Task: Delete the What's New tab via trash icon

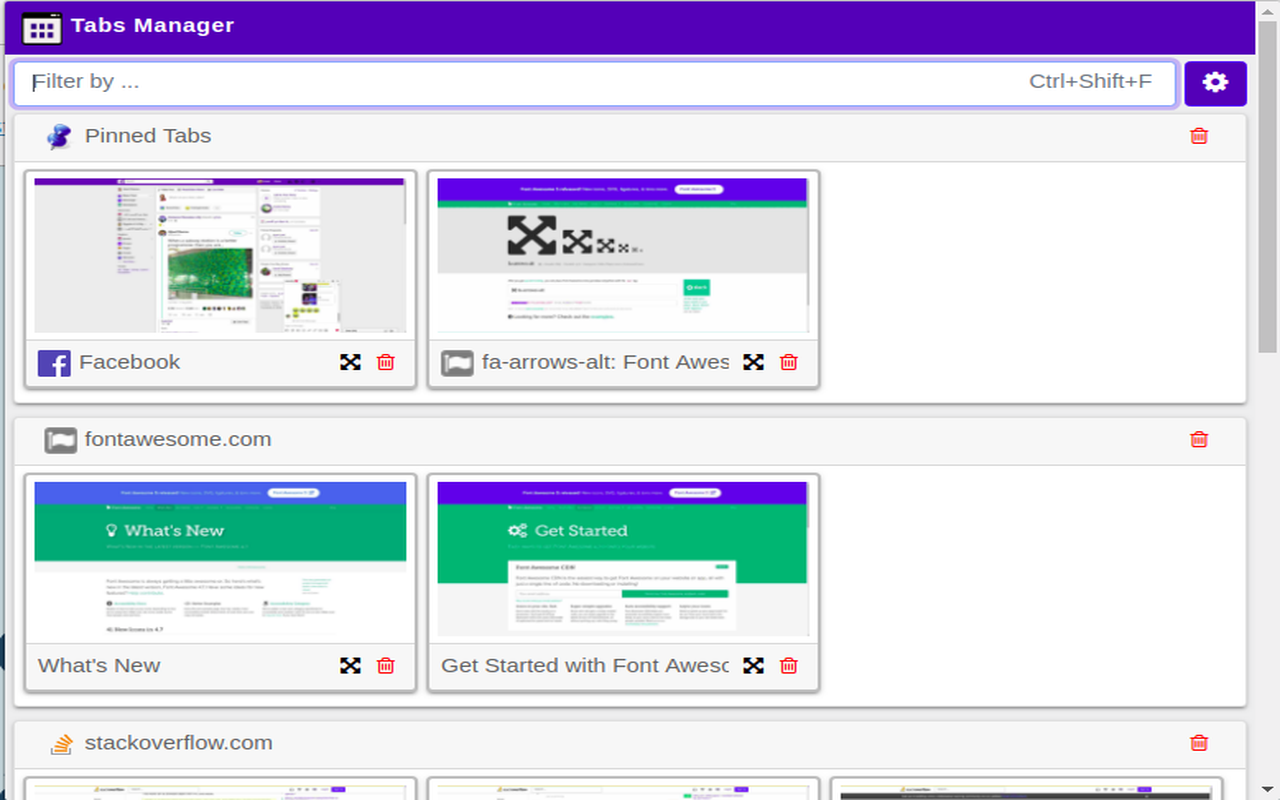Action: coord(385,665)
